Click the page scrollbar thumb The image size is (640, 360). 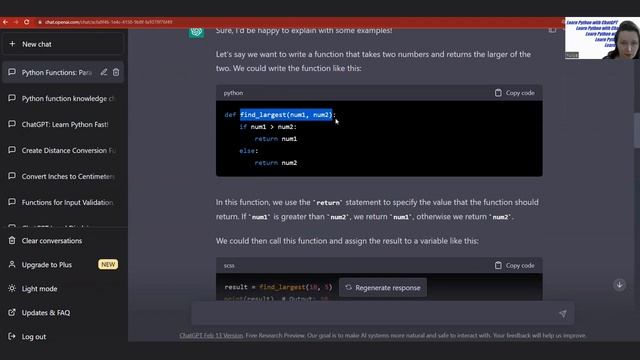(x=637, y=130)
